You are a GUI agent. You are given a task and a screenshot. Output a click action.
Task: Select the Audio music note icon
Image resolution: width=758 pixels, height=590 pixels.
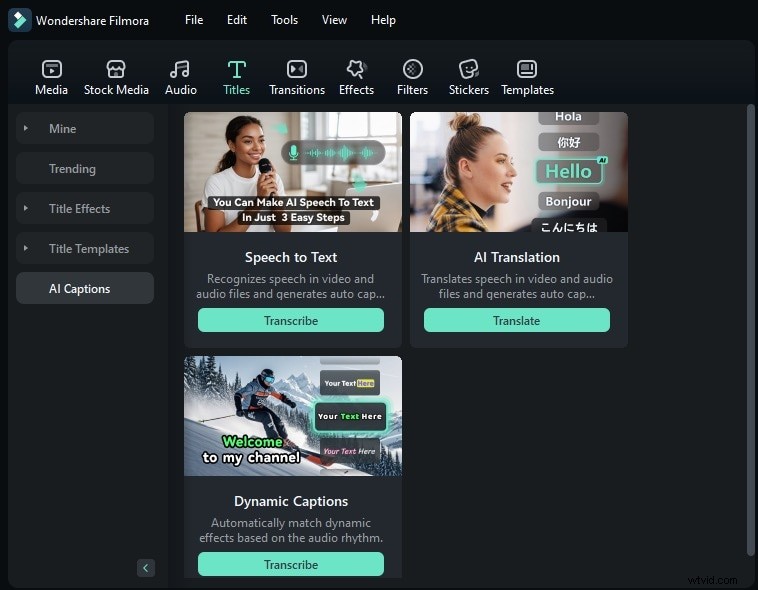(180, 69)
